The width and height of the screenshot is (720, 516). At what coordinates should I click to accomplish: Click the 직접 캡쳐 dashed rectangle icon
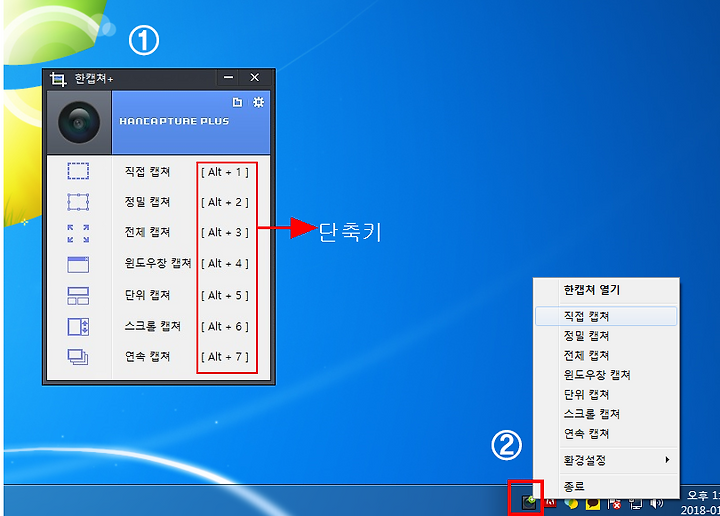tap(78, 171)
